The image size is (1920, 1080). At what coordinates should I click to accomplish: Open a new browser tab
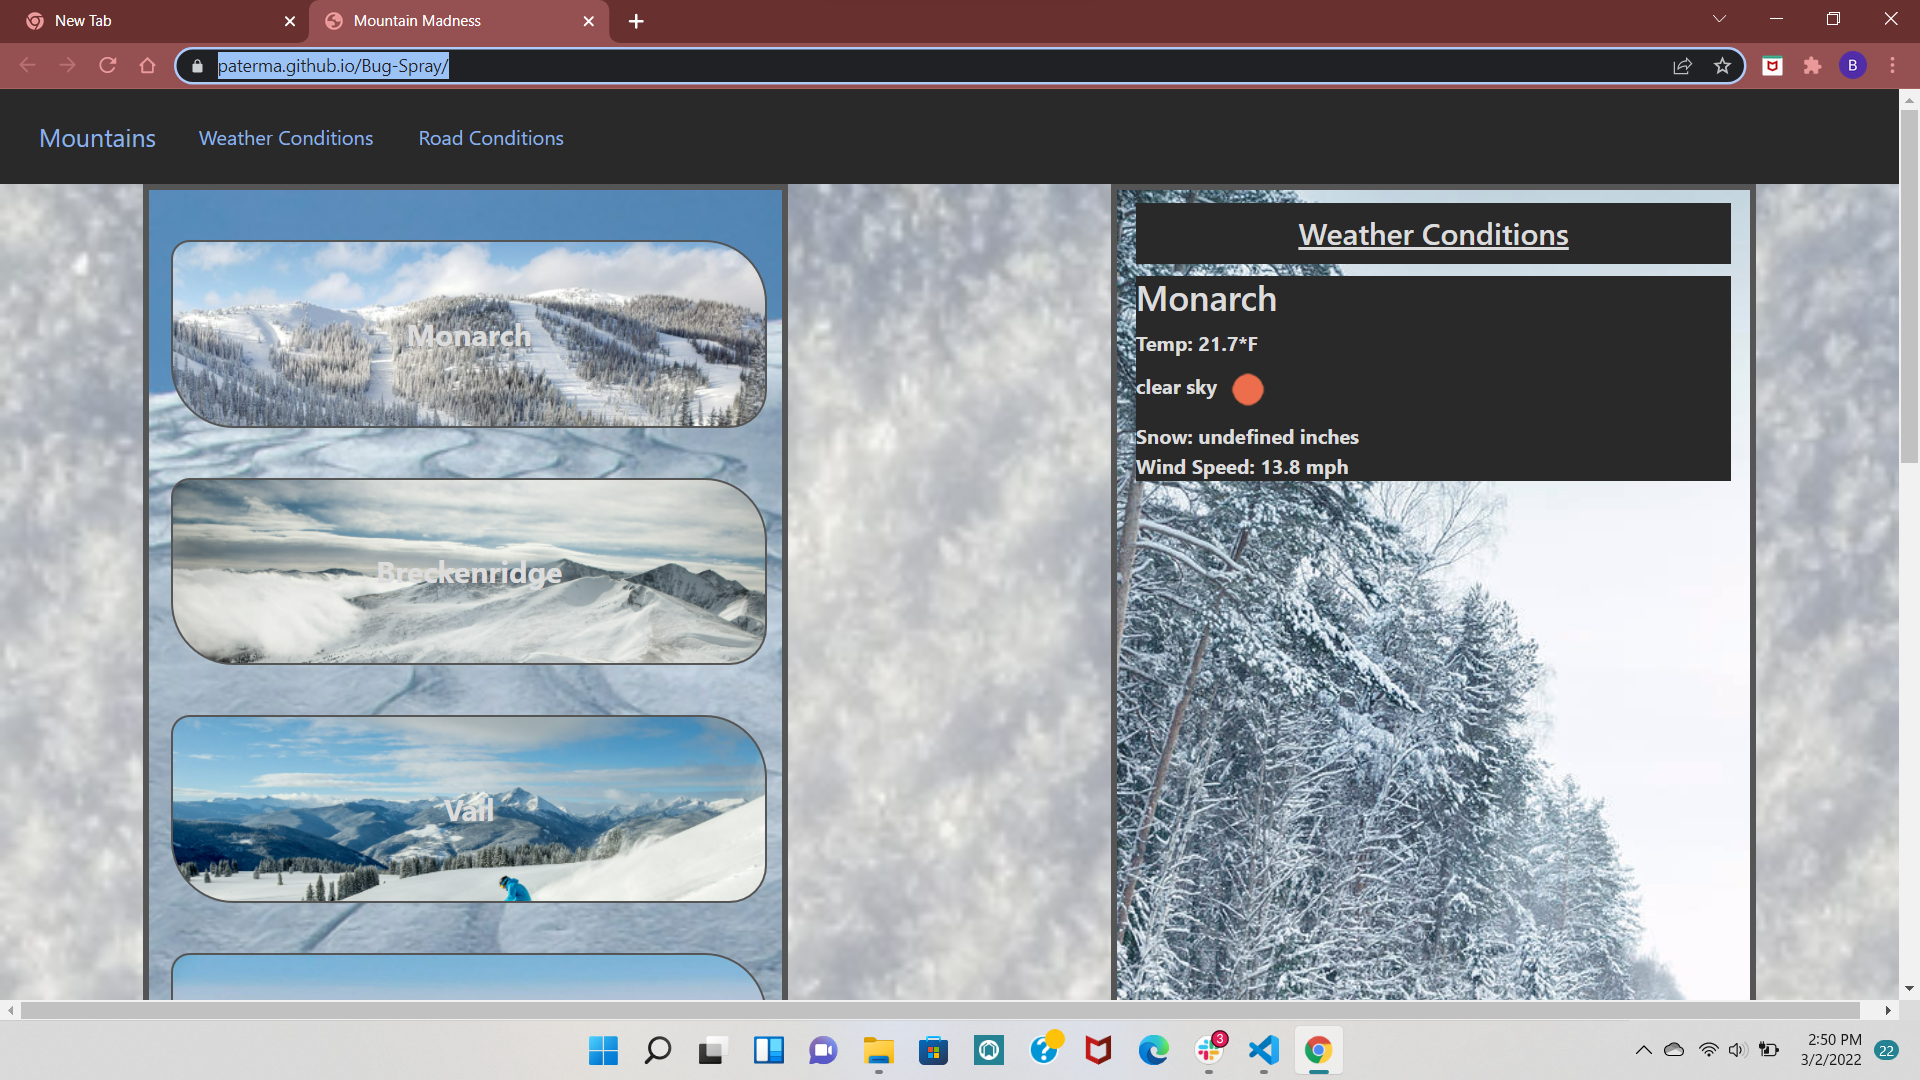click(x=636, y=21)
